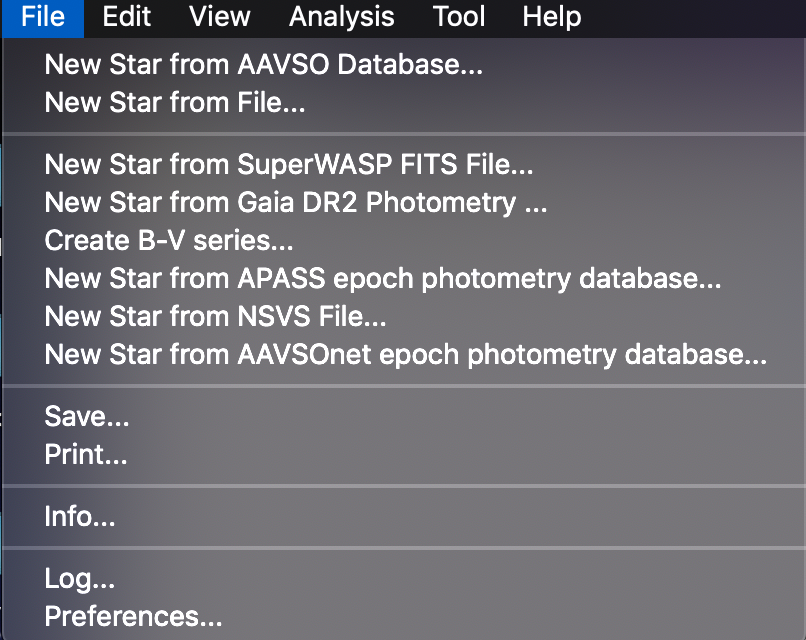806x640 pixels.
Task: Open the Analysis menu
Action: click(341, 17)
